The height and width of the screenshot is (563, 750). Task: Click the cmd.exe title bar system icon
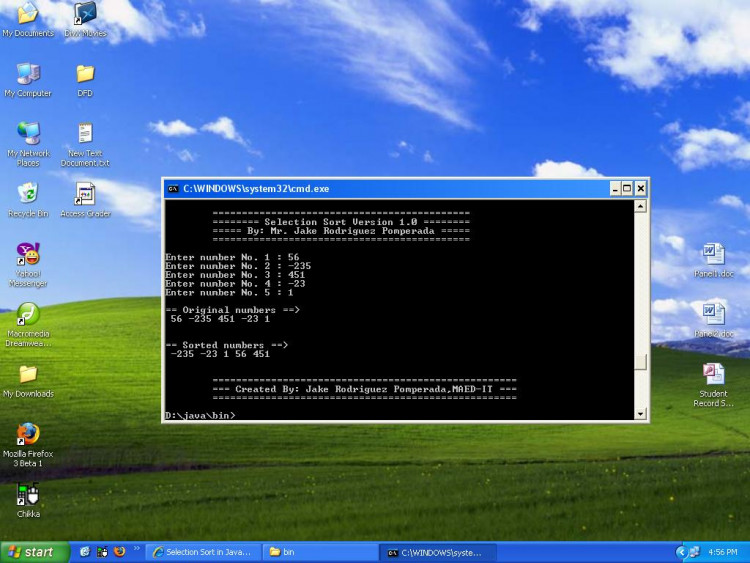(173, 188)
